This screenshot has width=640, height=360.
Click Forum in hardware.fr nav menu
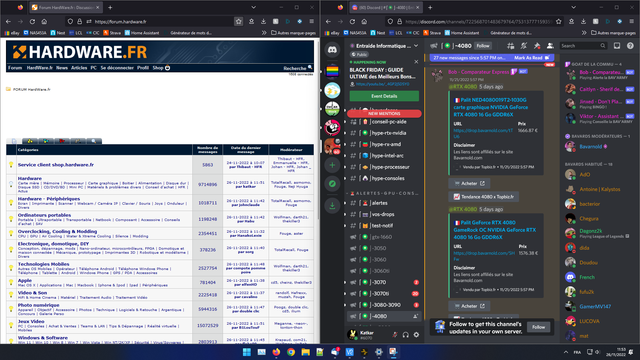[15, 68]
